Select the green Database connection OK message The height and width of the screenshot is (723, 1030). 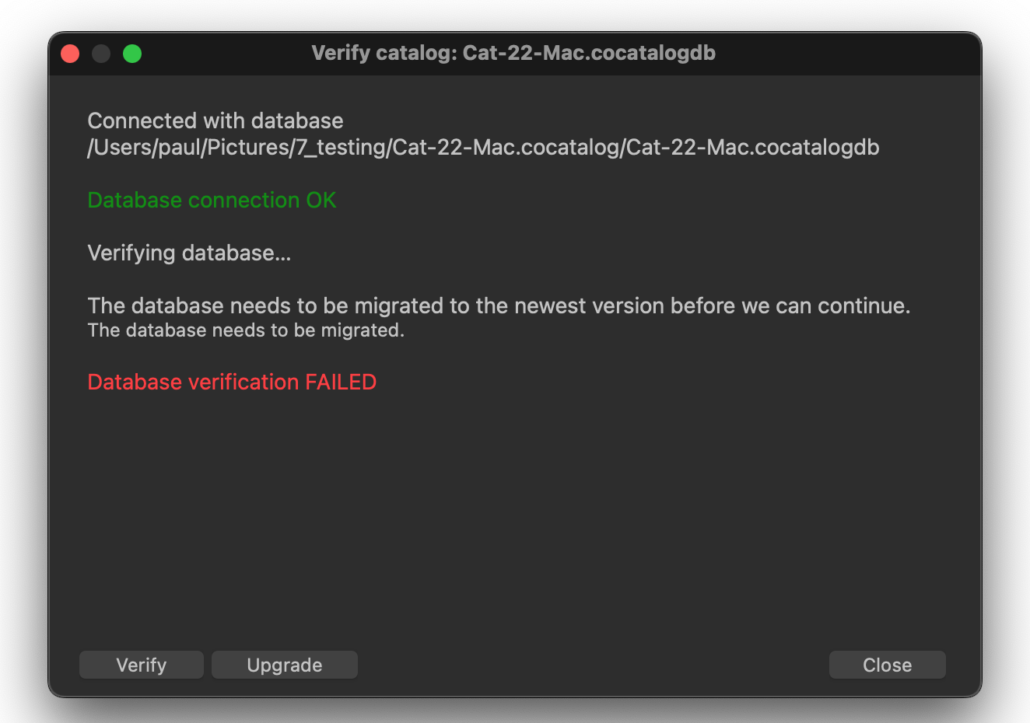pos(211,200)
